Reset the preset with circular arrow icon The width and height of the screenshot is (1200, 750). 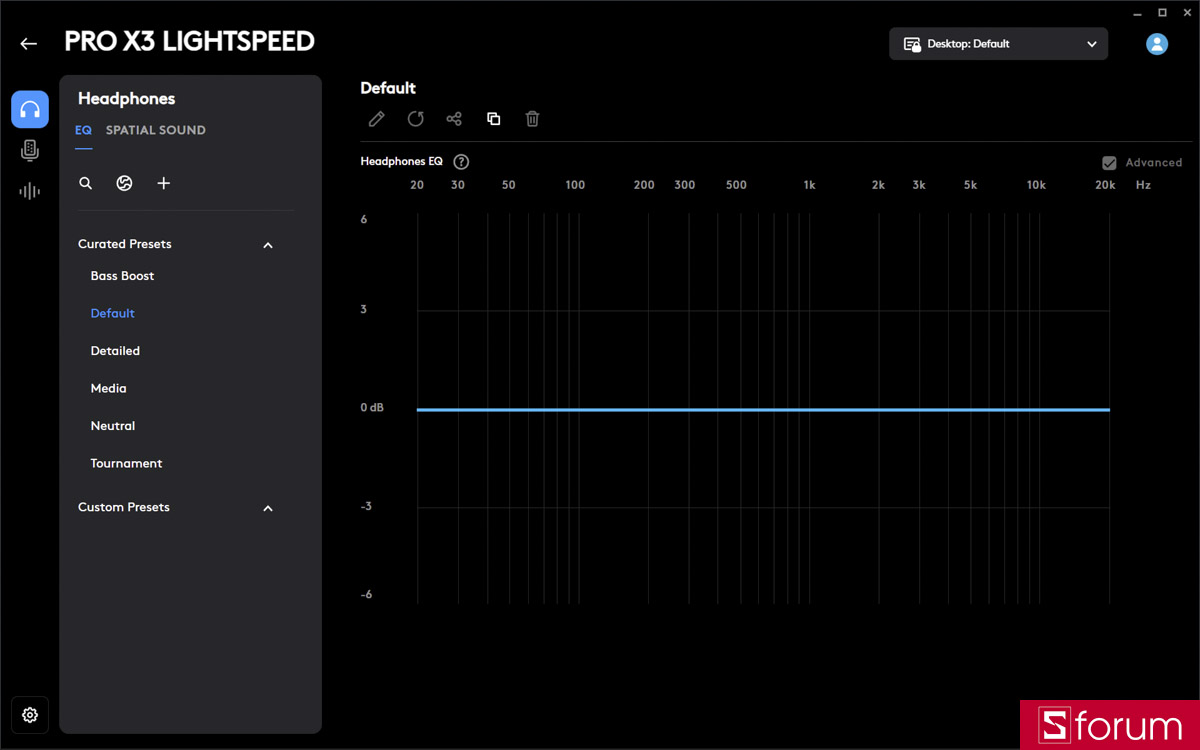tap(416, 119)
